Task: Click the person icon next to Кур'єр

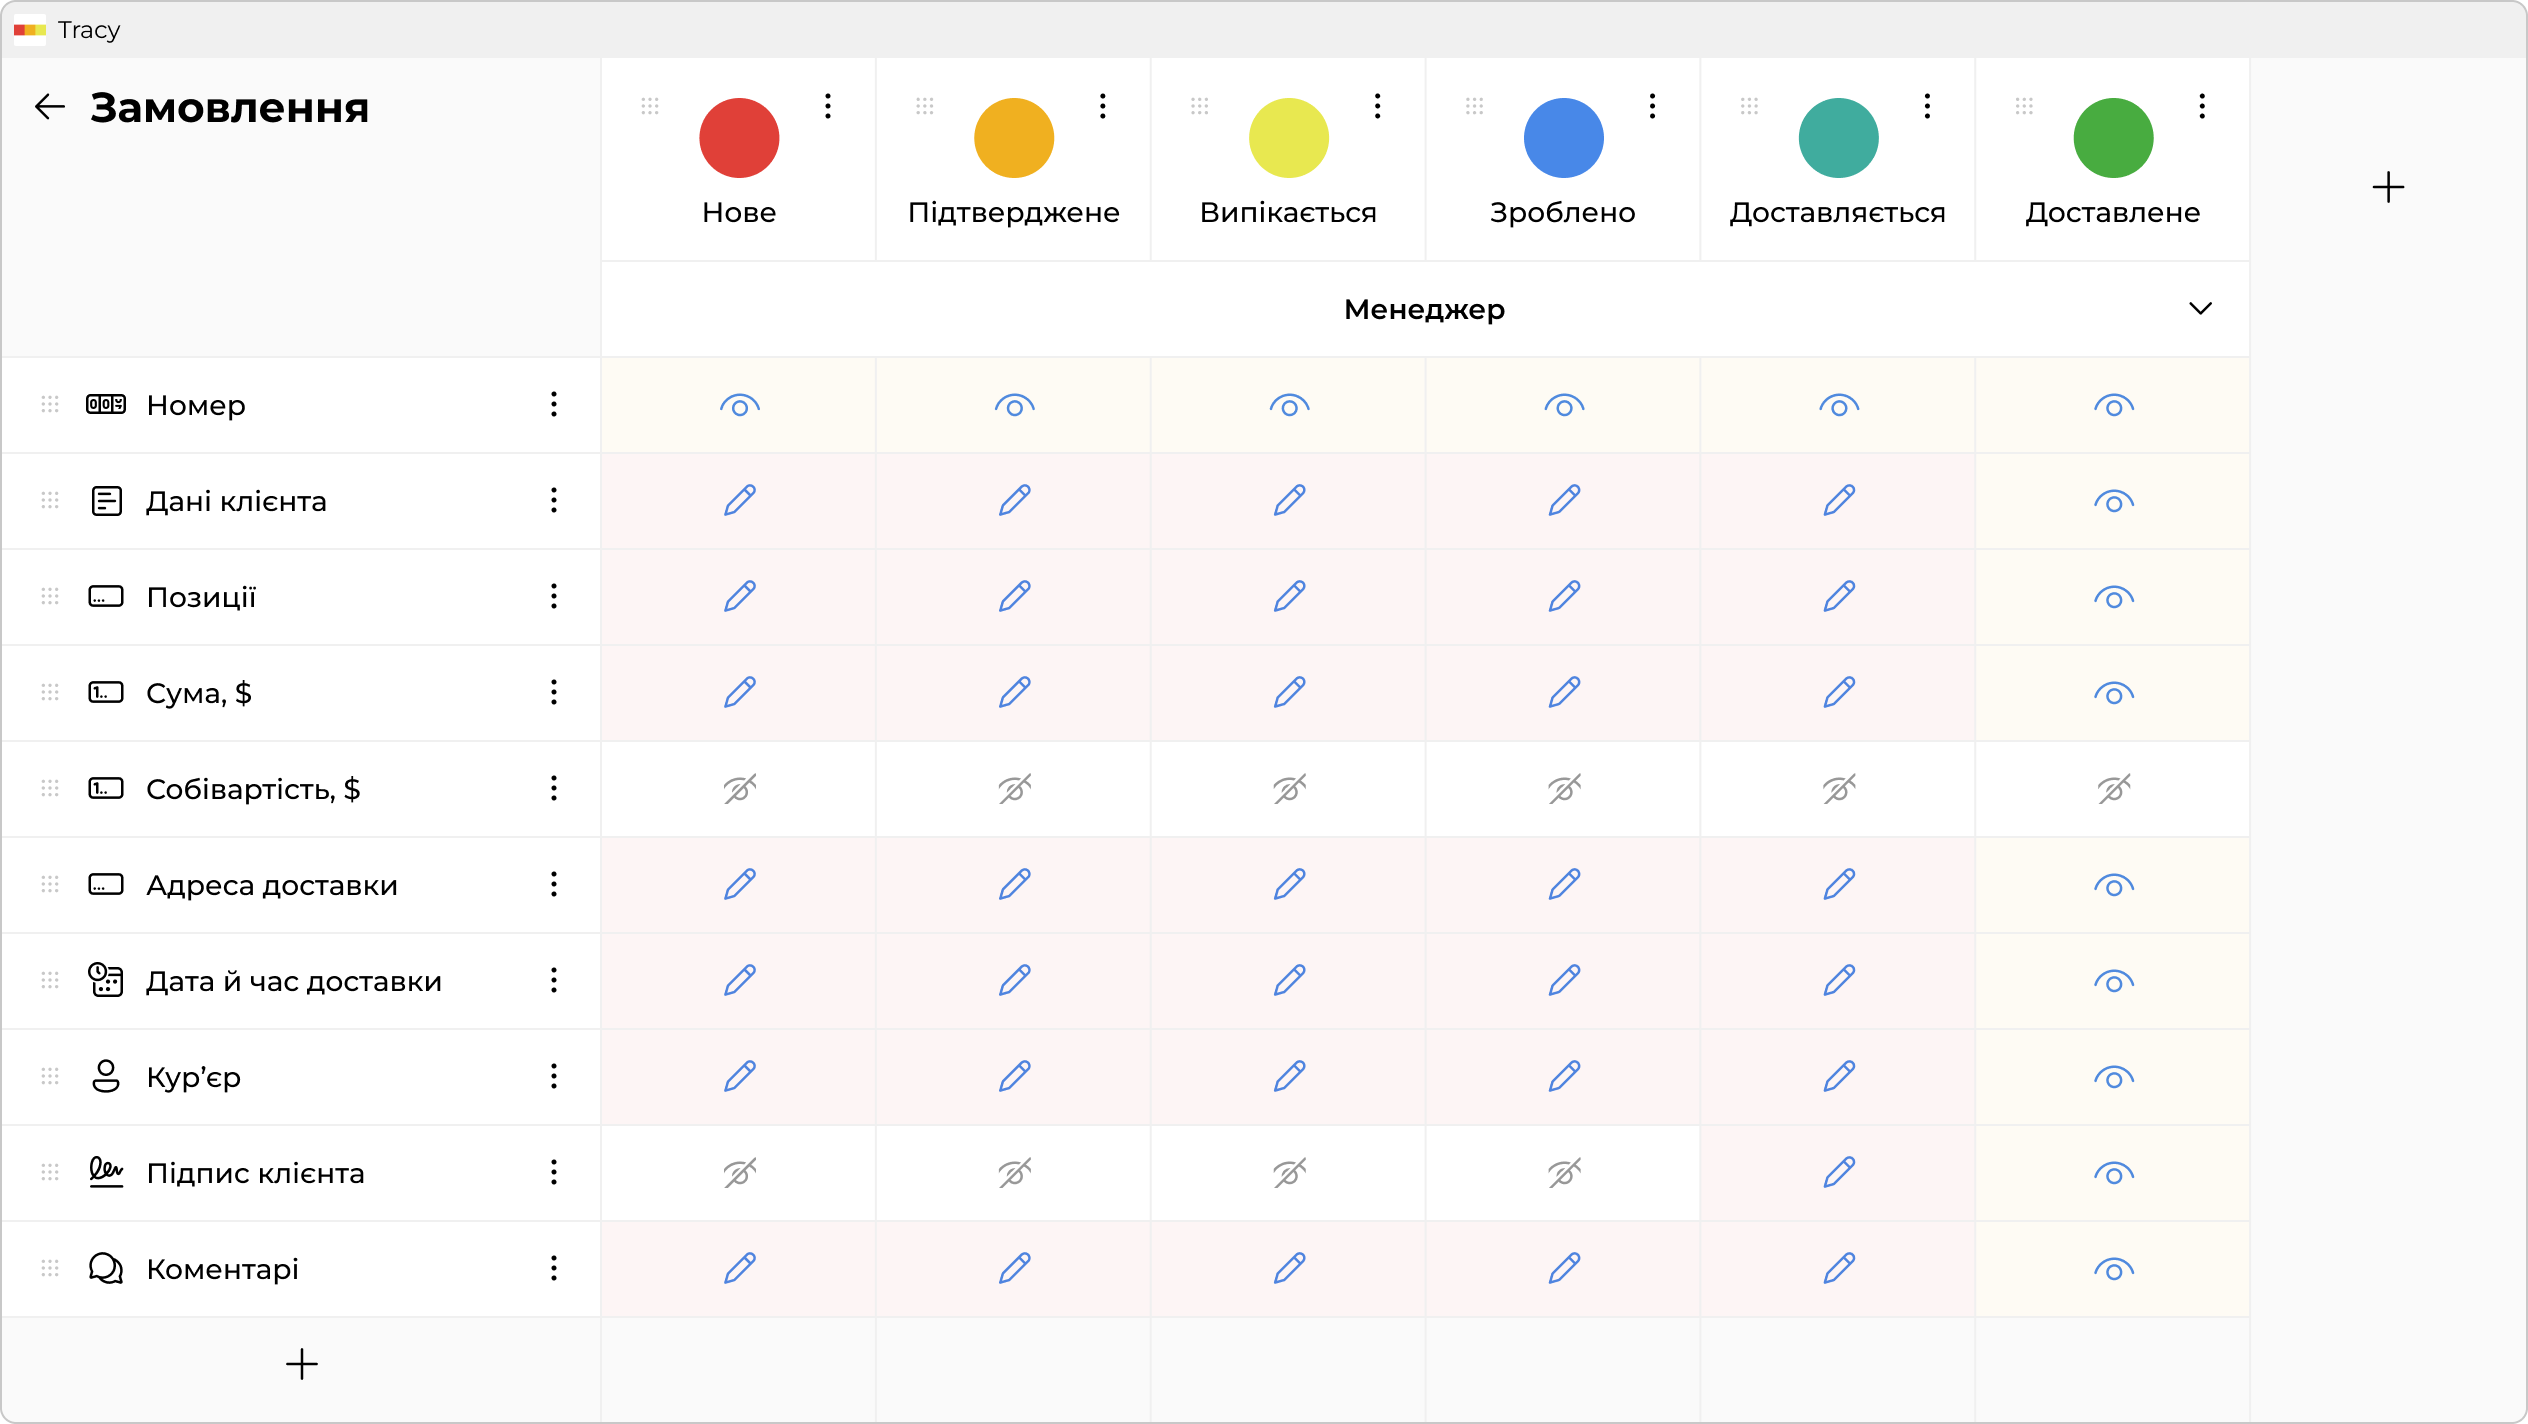Action: (x=106, y=1076)
